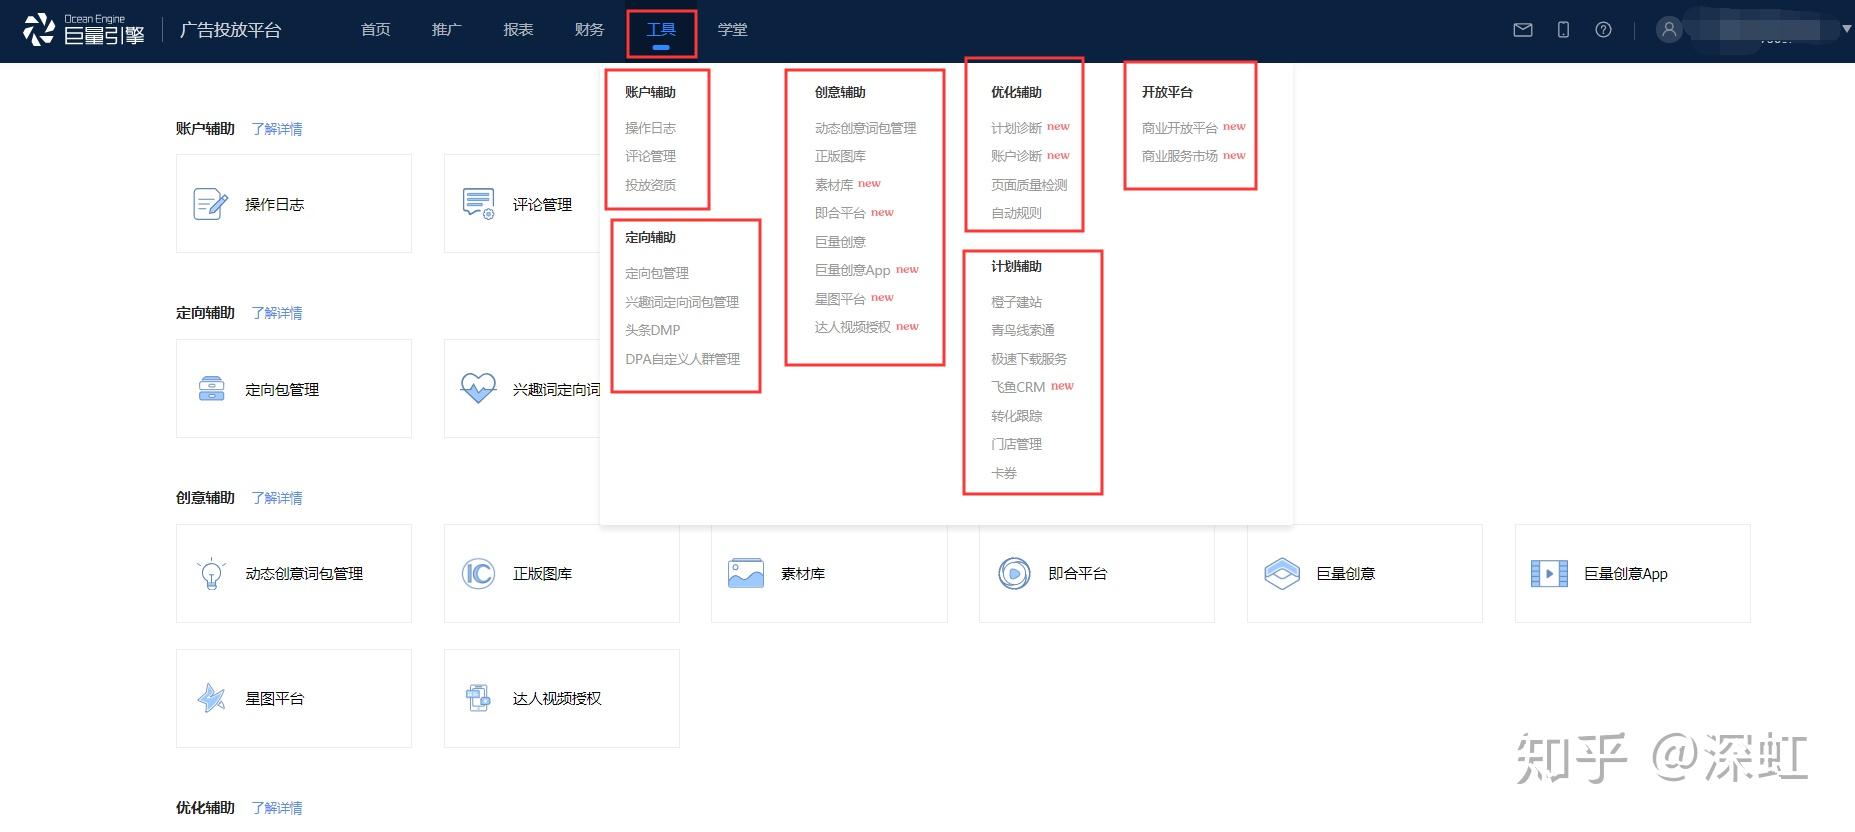1855x832 pixels.
Task: Select 头条DMP menu entry
Action: point(652,330)
